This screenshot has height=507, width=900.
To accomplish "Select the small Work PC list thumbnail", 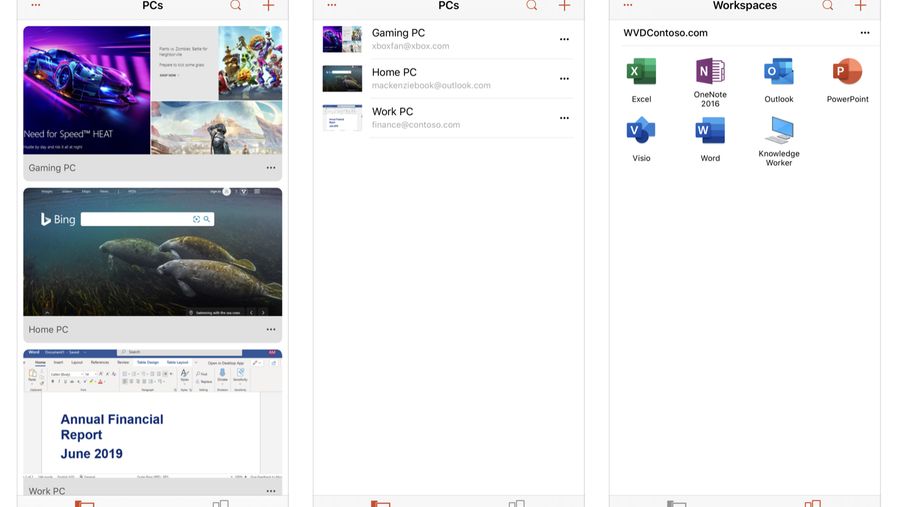I will (x=342, y=118).
